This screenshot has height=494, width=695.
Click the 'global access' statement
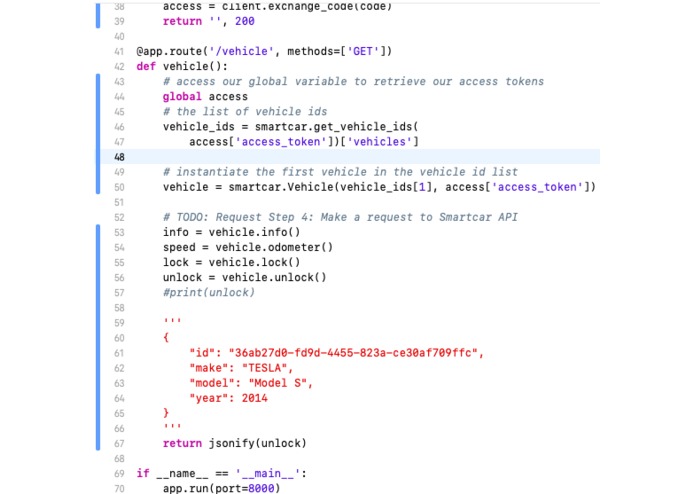pyautogui.click(x=205, y=97)
